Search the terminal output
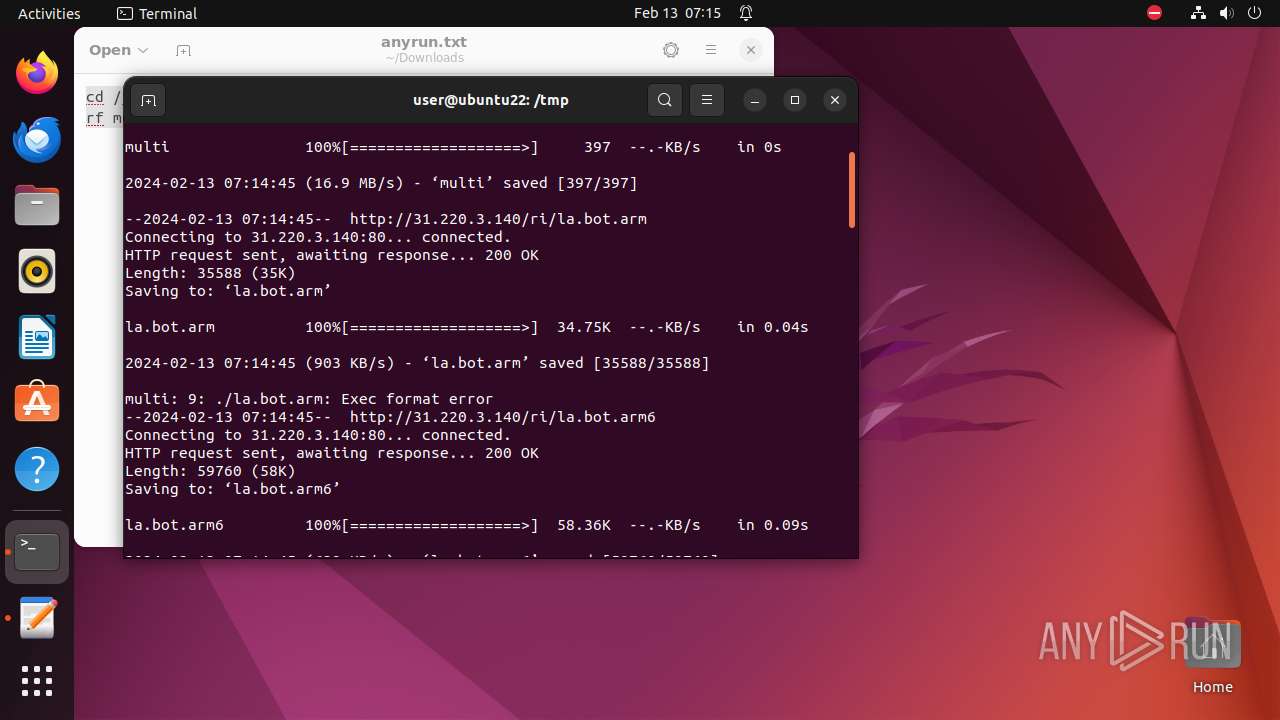 click(x=665, y=100)
